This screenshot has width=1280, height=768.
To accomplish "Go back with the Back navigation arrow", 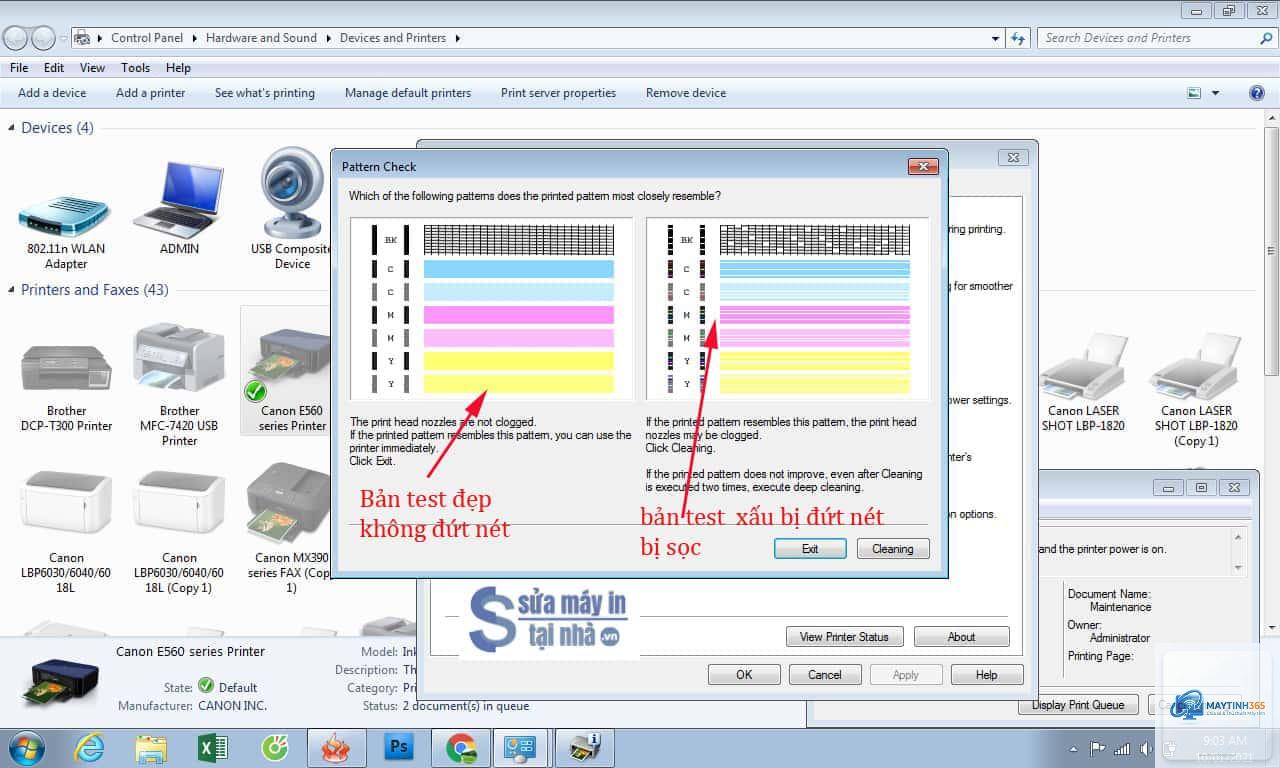I will [x=16, y=38].
